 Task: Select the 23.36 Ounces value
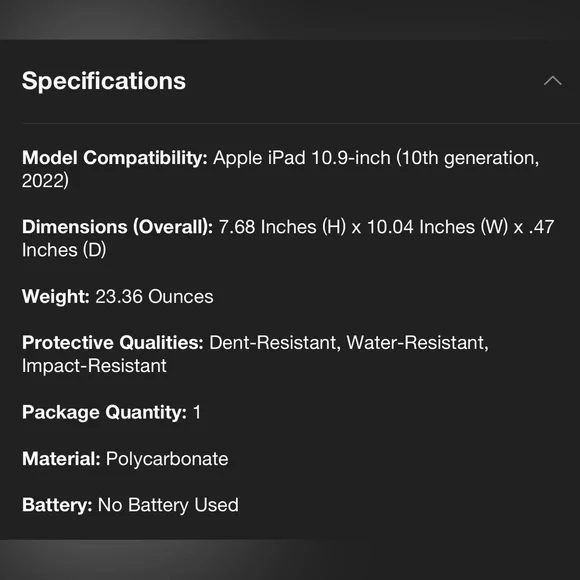(x=154, y=297)
